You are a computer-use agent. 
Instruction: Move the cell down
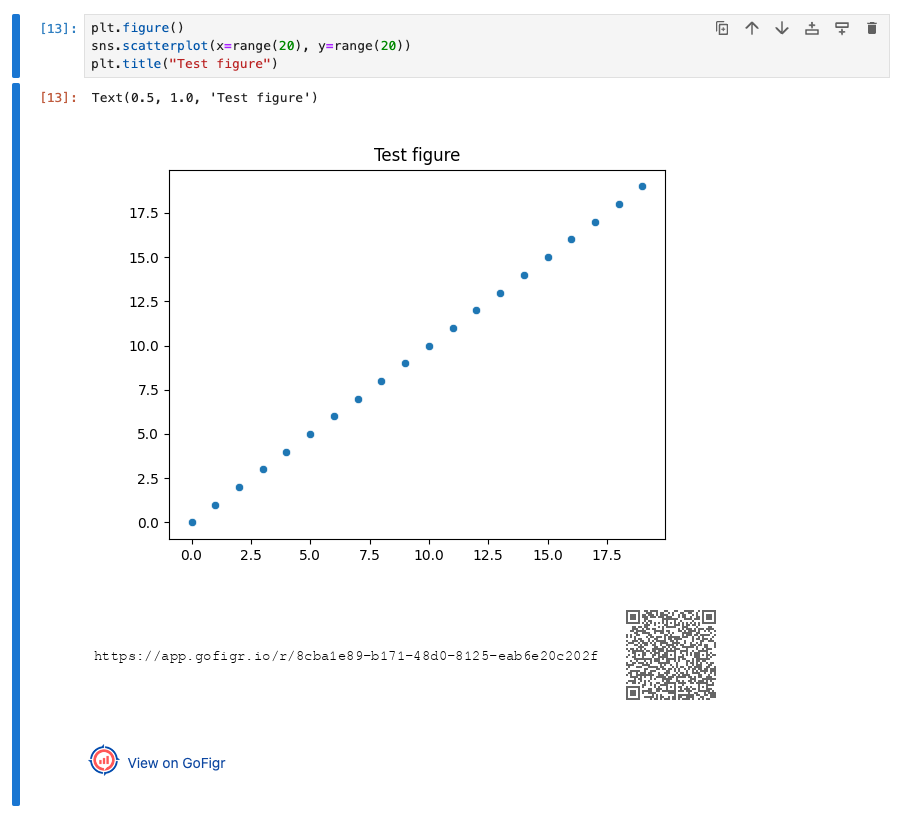point(781,28)
